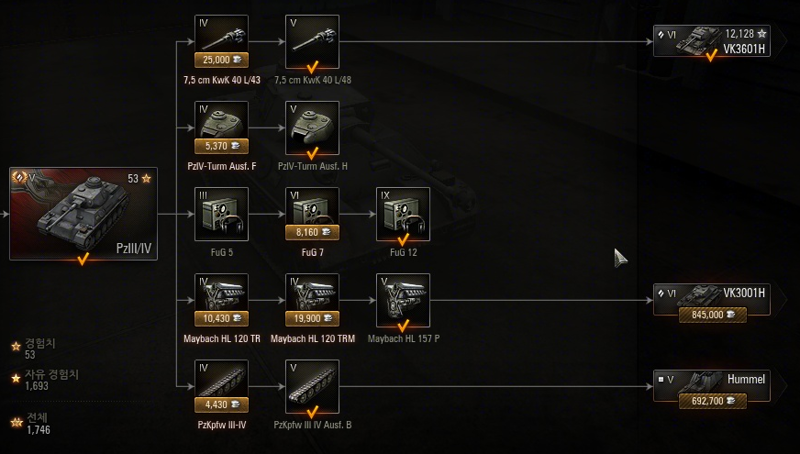Open the VK3601H tank node
Image resolution: width=800 pixels, height=454 pixels.
712,41
